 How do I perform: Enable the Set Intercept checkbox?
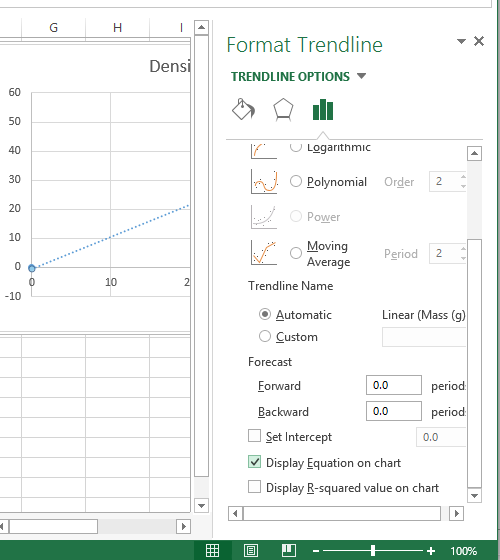tap(254, 436)
